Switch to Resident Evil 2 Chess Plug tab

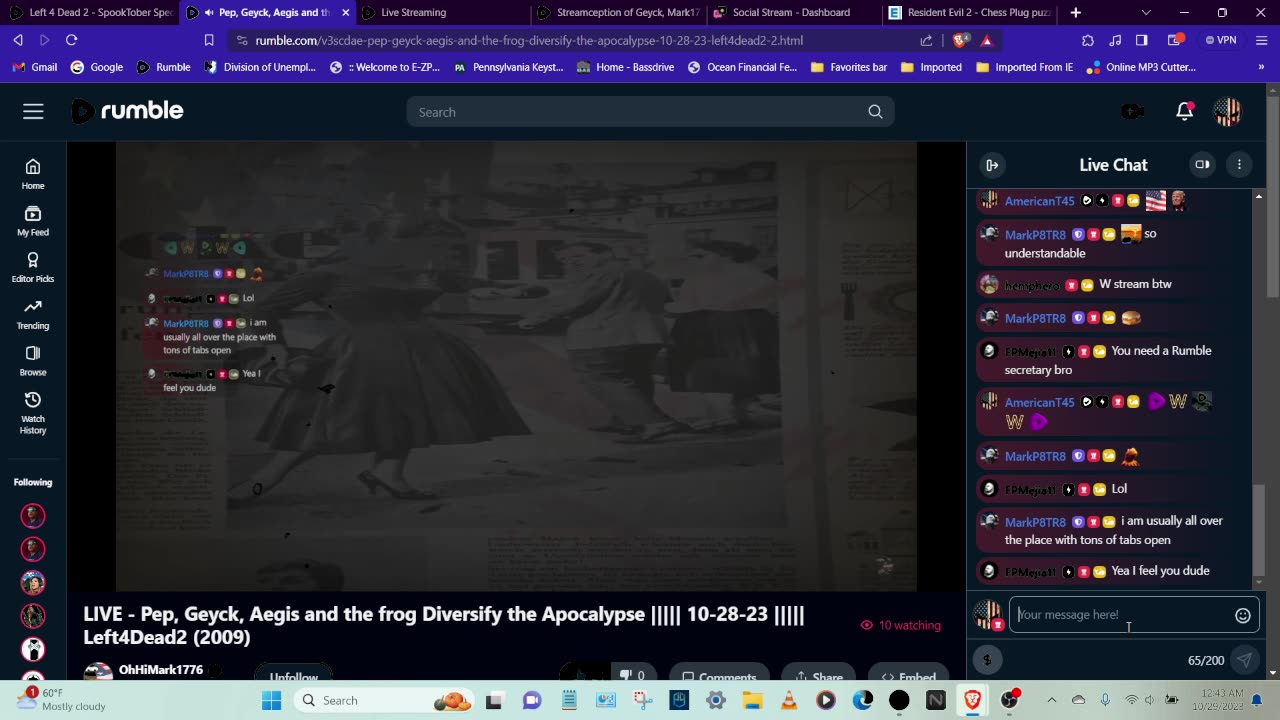970,13
